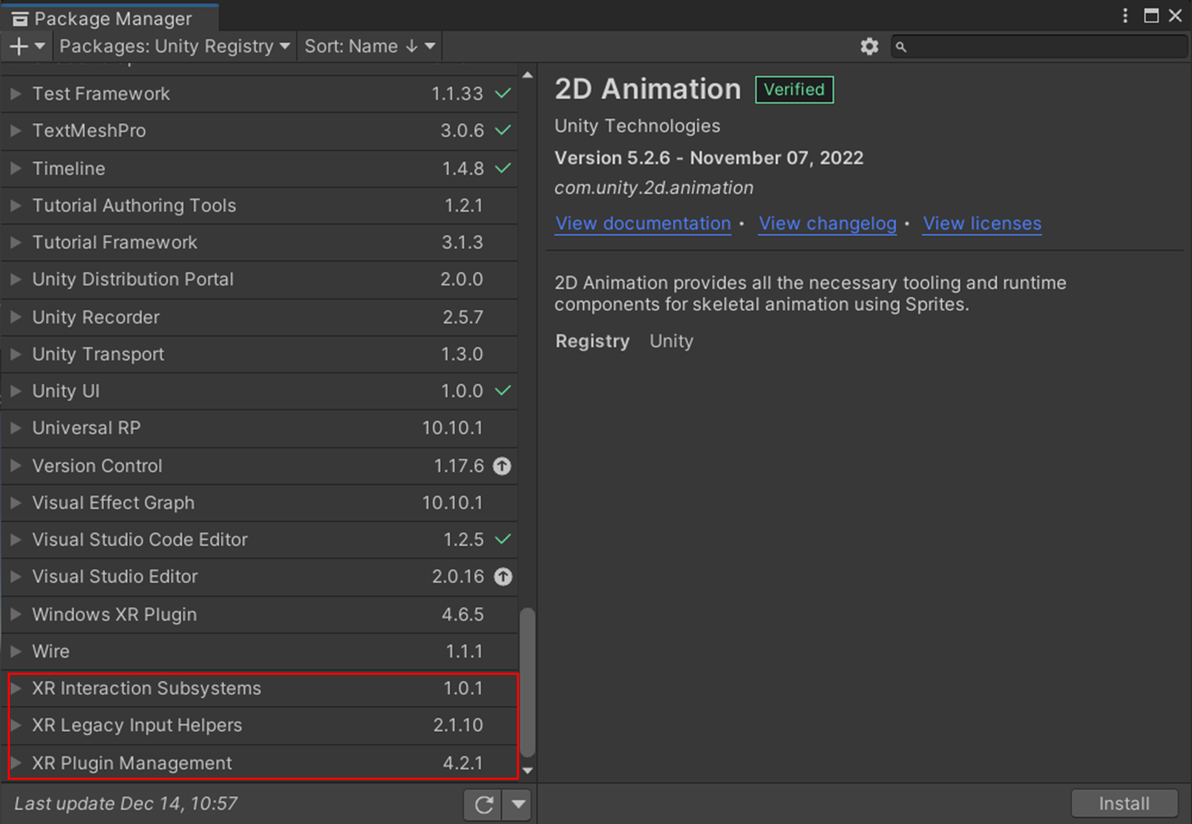
Task: Click the Version Control update arrow icon
Action: click(x=502, y=466)
